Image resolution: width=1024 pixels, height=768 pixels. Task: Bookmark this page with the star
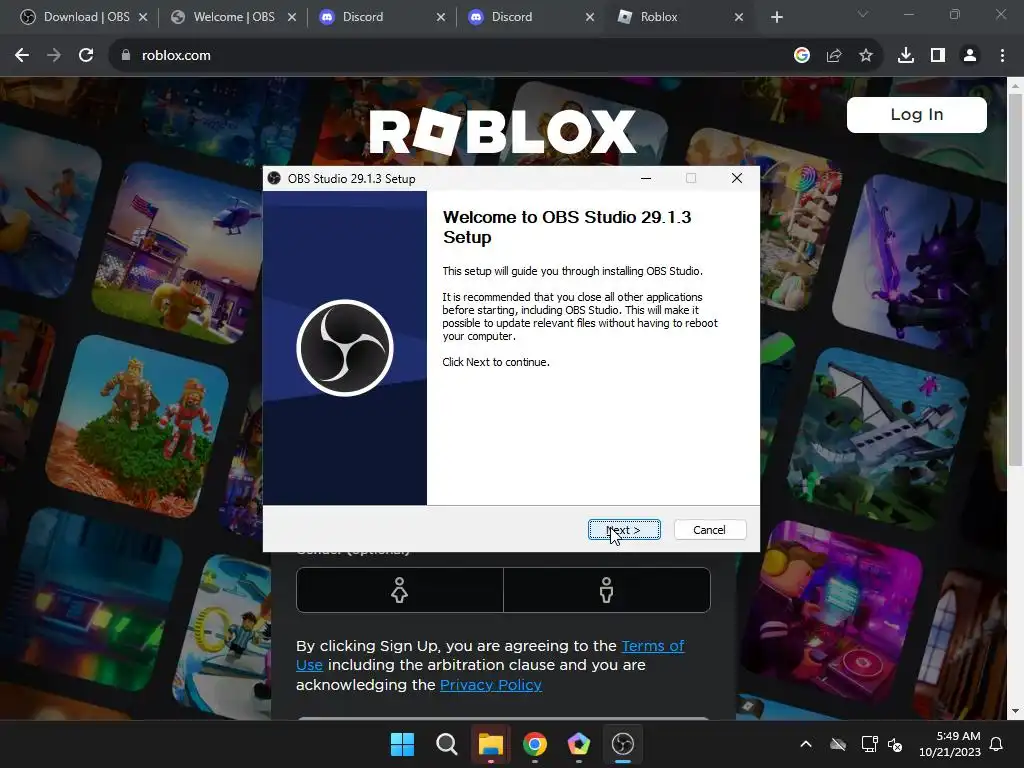pos(866,56)
